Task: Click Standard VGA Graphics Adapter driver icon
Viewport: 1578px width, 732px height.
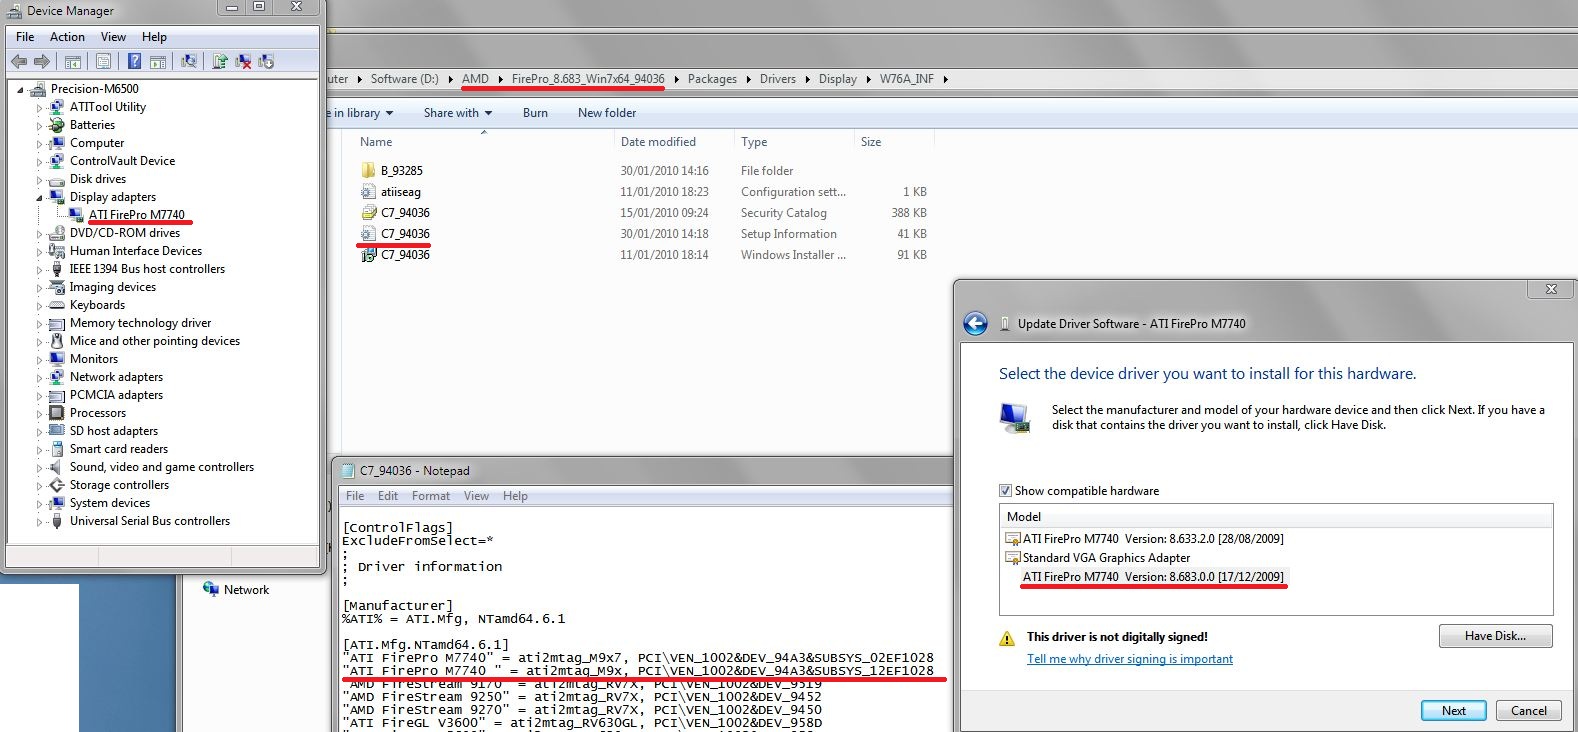Action: (1013, 558)
